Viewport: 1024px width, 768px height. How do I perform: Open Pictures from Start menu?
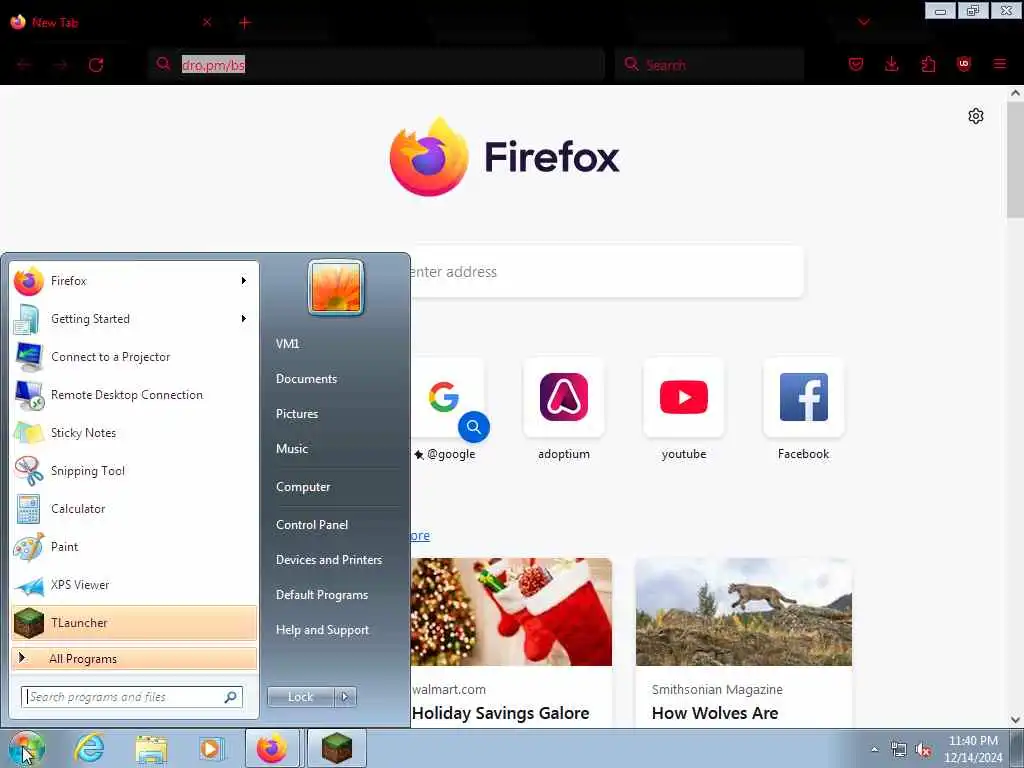click(x=297, y=413)
